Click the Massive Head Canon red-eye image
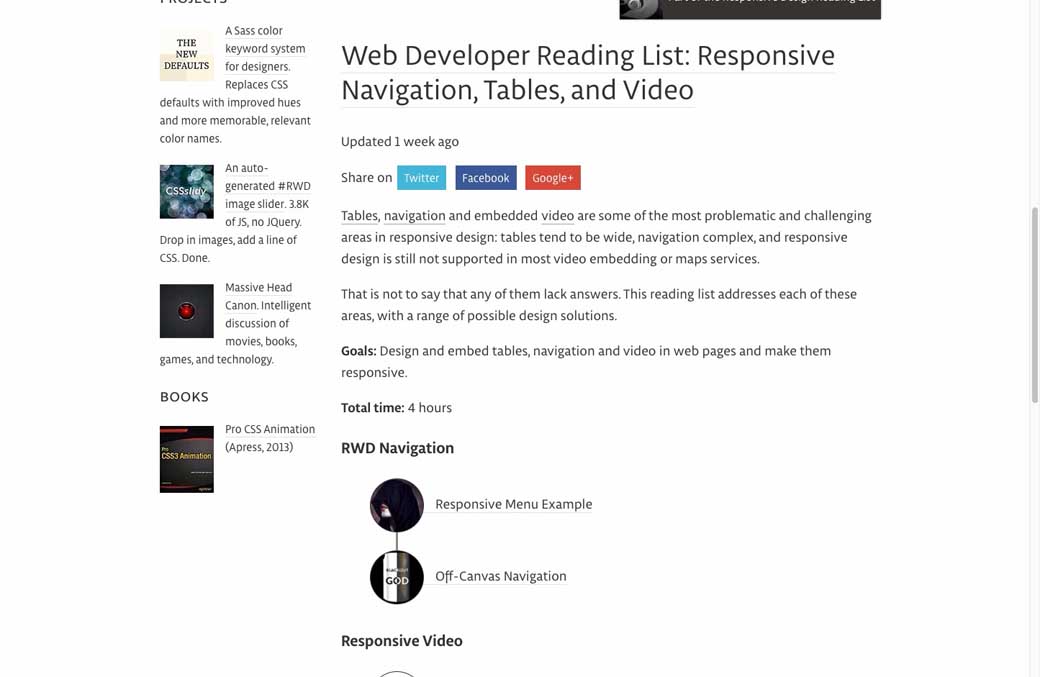Viewport: 1040px width, 677px height. 186,311
